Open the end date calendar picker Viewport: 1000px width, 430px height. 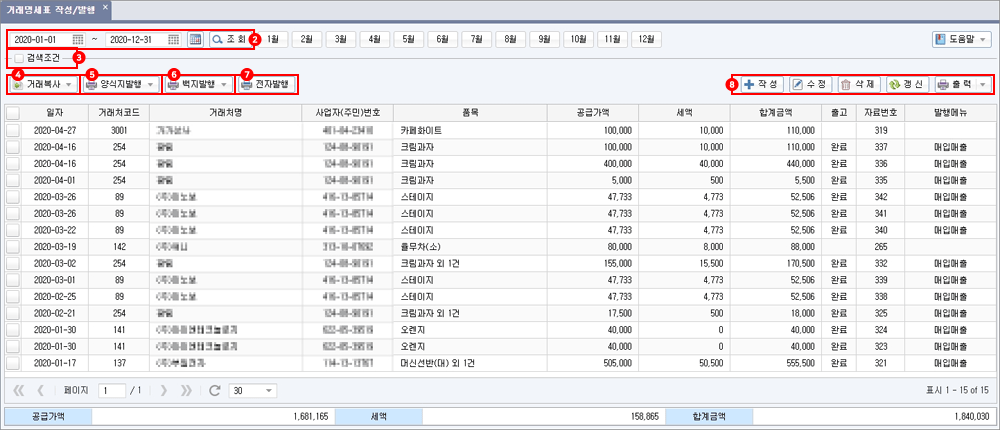pos(173,40)
